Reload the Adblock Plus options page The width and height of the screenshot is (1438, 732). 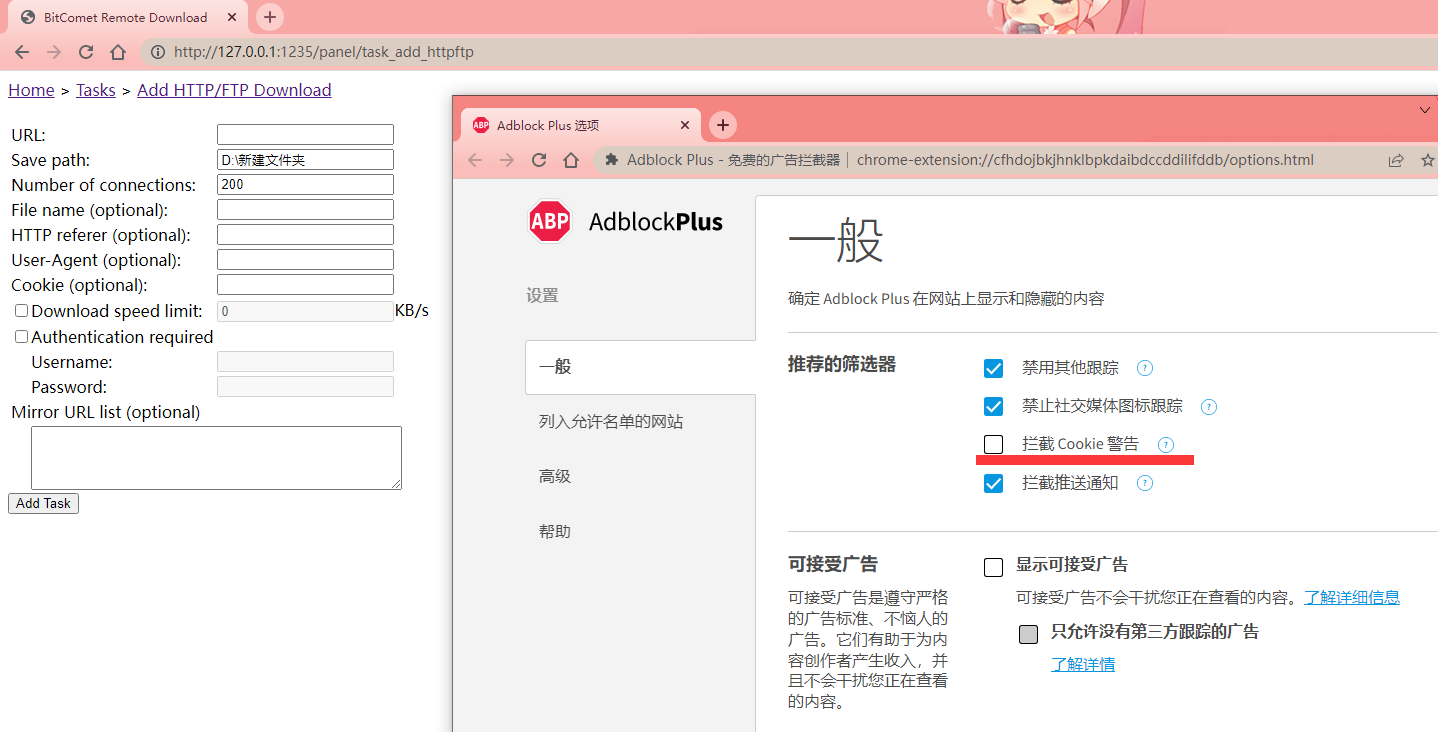click(539, 160)
